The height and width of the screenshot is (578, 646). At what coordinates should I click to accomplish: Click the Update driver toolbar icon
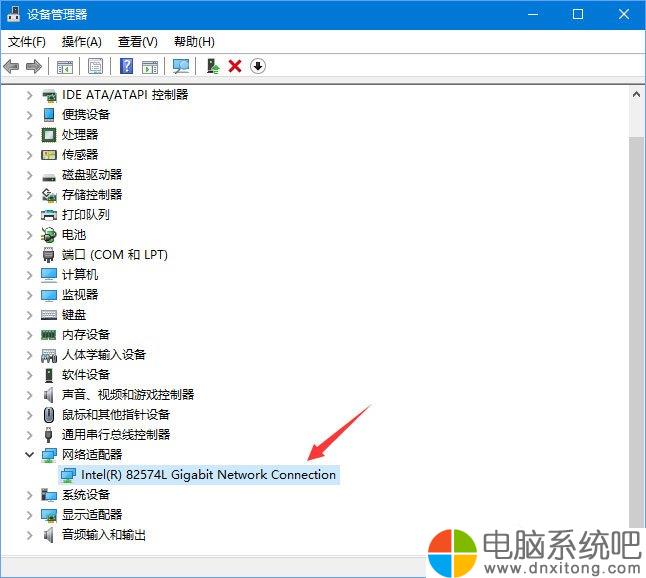click(213, 66)
